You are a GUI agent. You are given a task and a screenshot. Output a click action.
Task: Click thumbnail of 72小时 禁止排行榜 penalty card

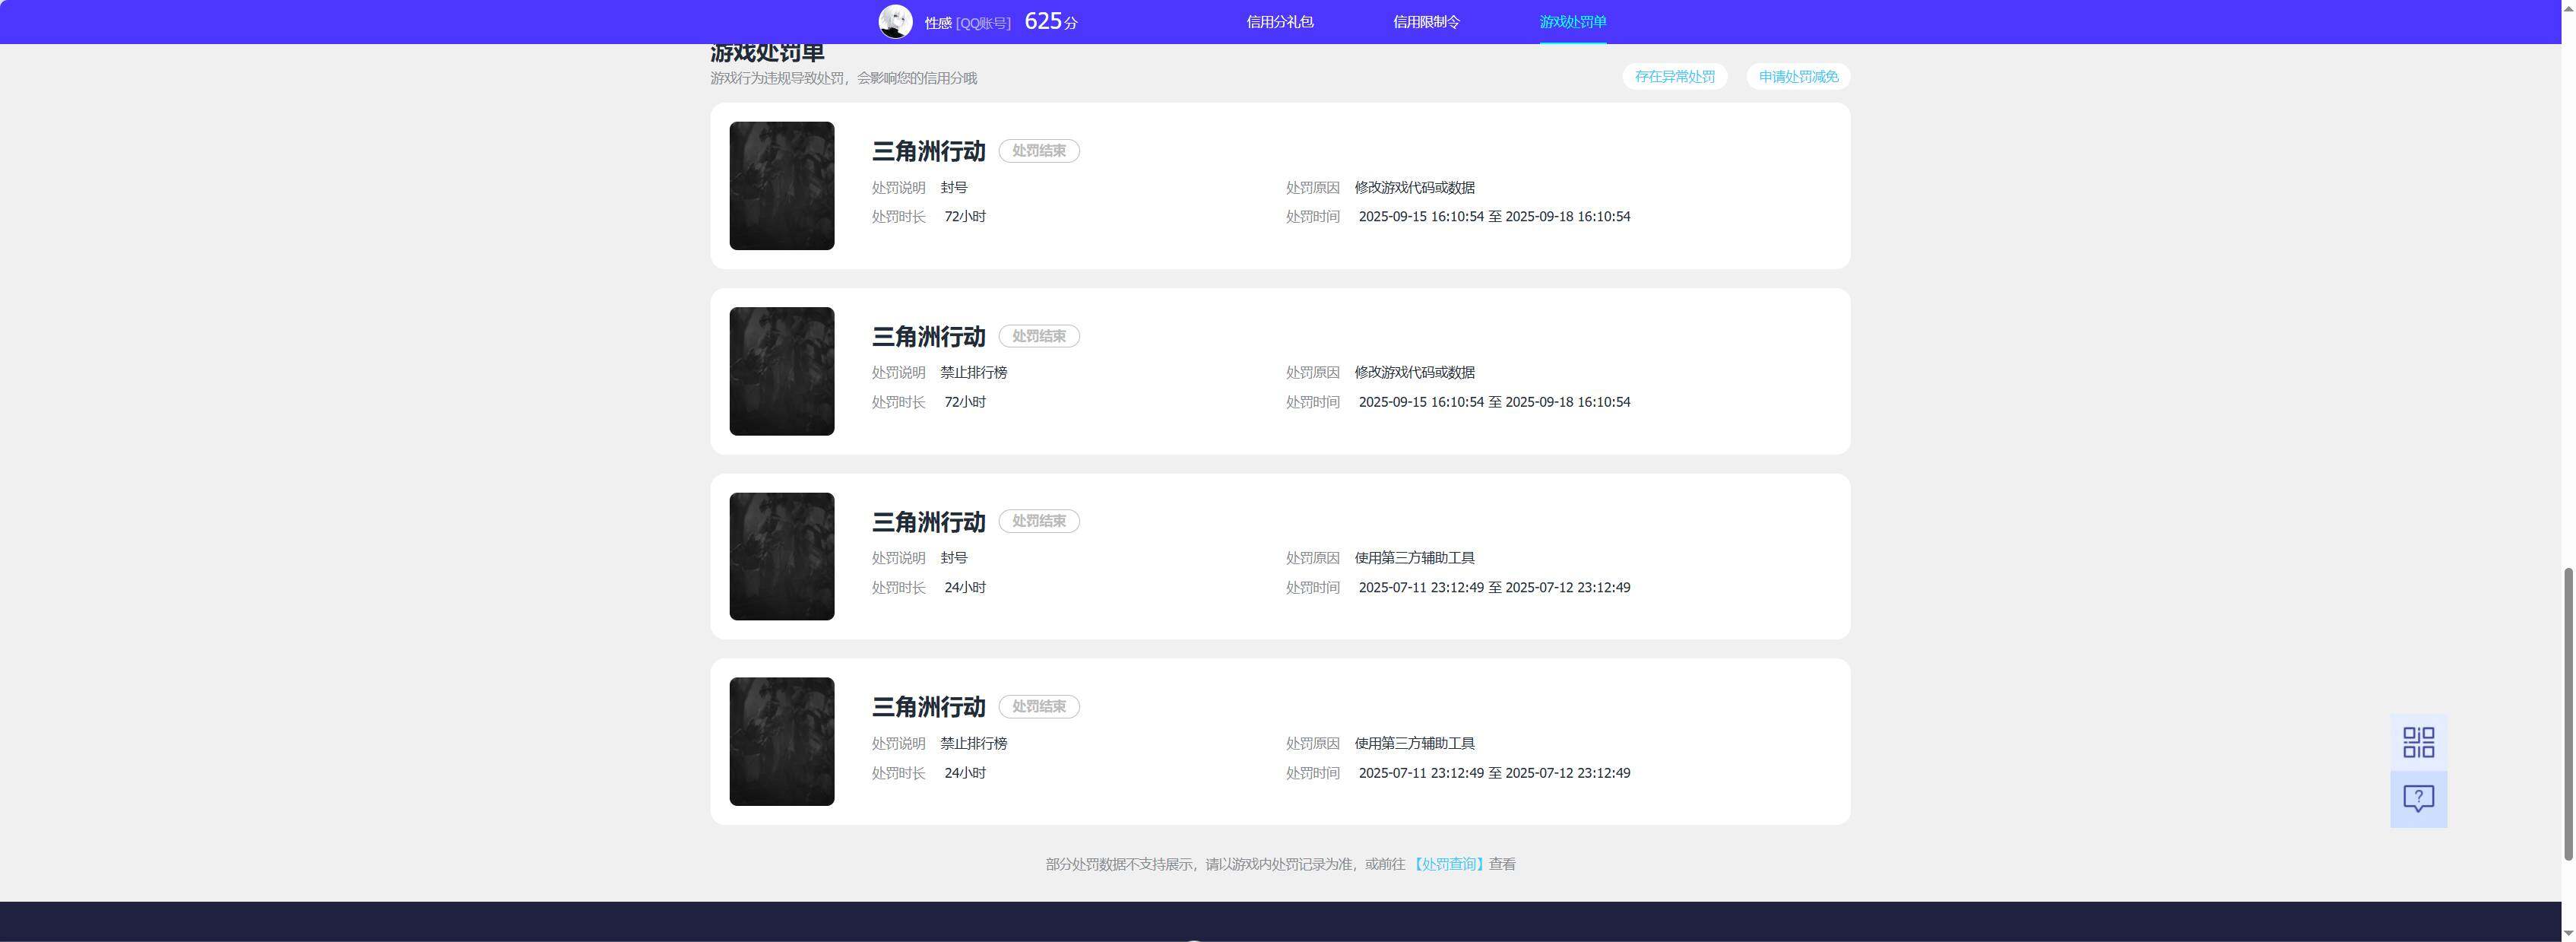pos(782,371)
